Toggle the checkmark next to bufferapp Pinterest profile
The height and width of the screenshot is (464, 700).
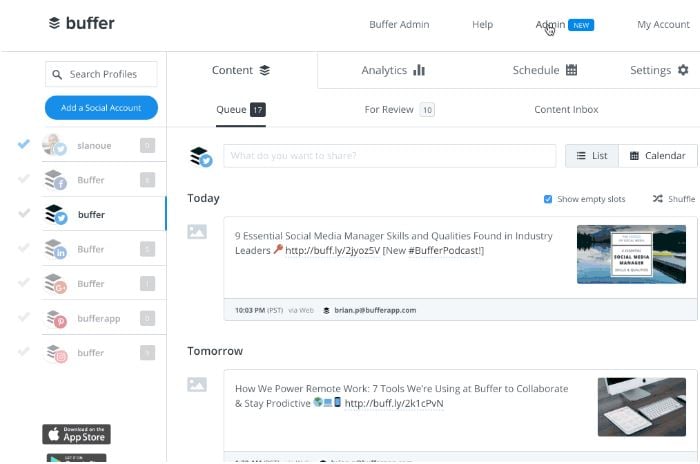pos(24,317)
